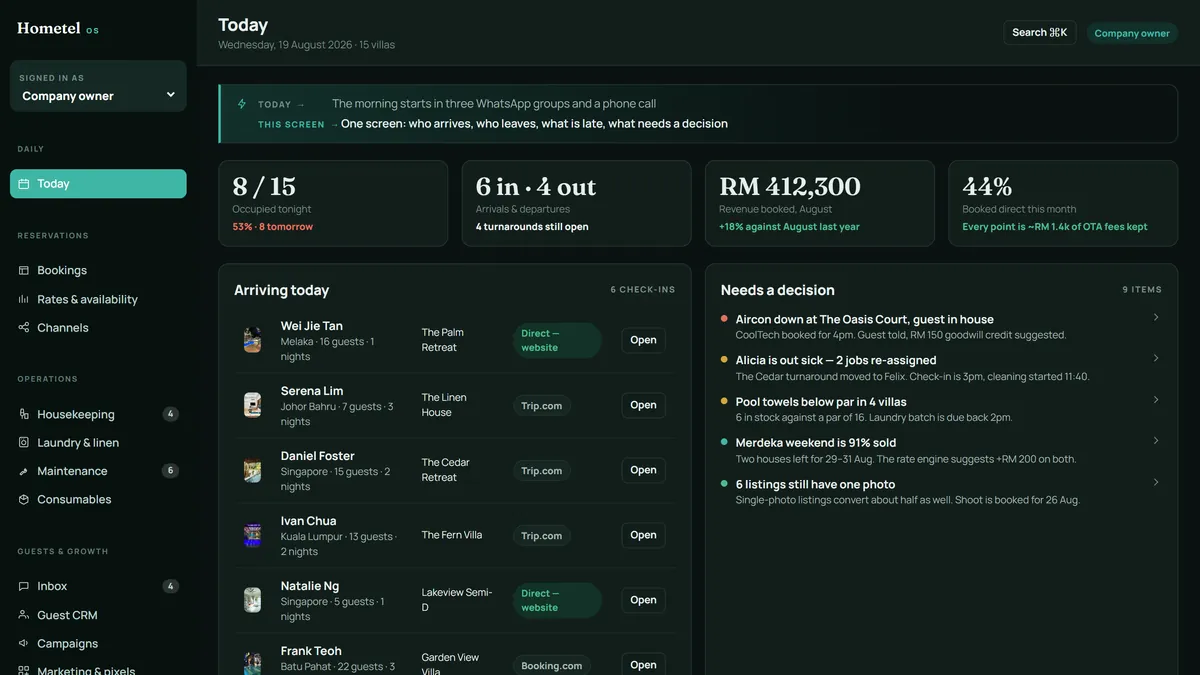Open the Housekeeping sidebar icon
The image size is (1200, 675).
coord(24,414)
